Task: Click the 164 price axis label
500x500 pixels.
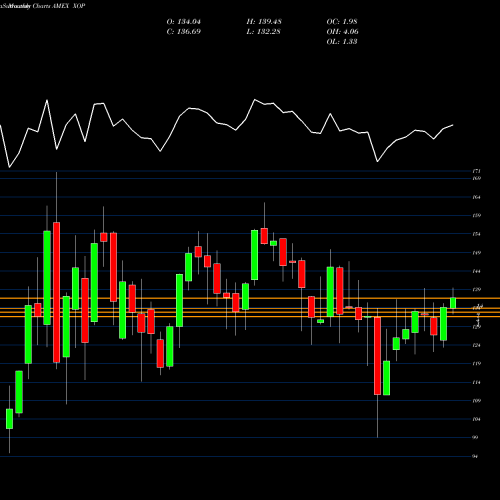Action: pos(477,197)
